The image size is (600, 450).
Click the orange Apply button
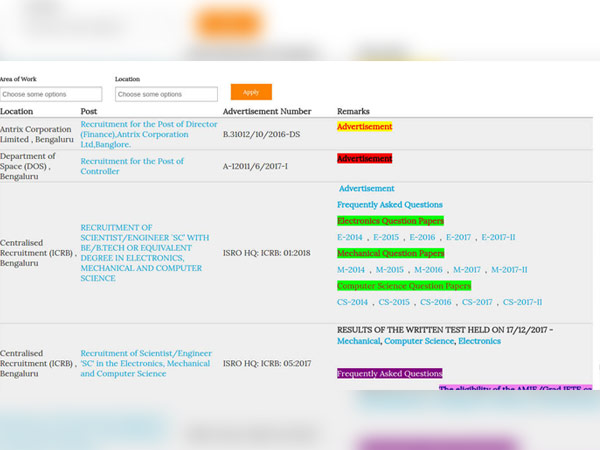251,92
